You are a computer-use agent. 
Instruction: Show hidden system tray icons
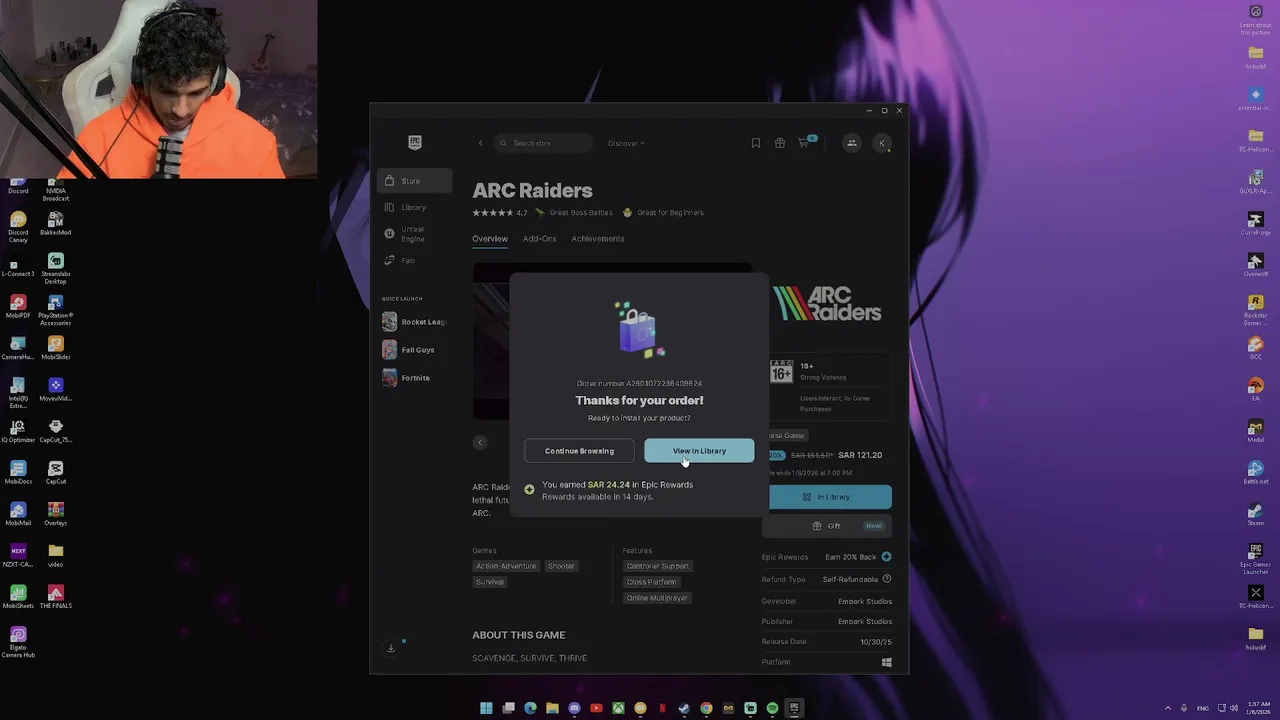(x=1167, y=708)
